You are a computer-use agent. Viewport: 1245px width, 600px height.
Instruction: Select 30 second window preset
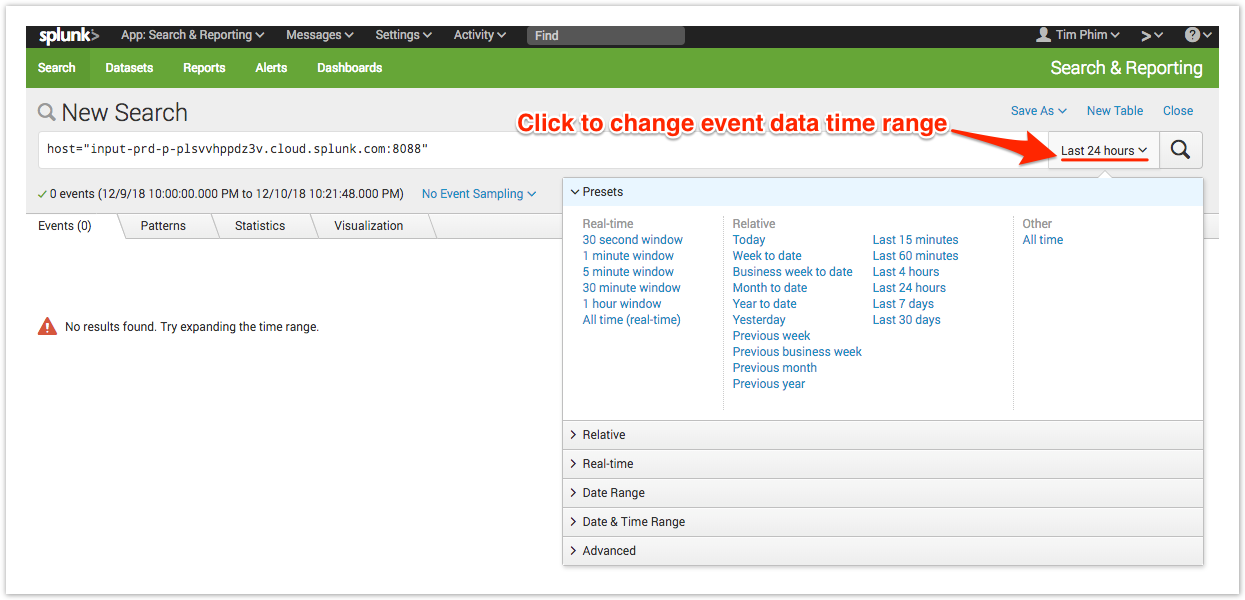coord(633,240)
